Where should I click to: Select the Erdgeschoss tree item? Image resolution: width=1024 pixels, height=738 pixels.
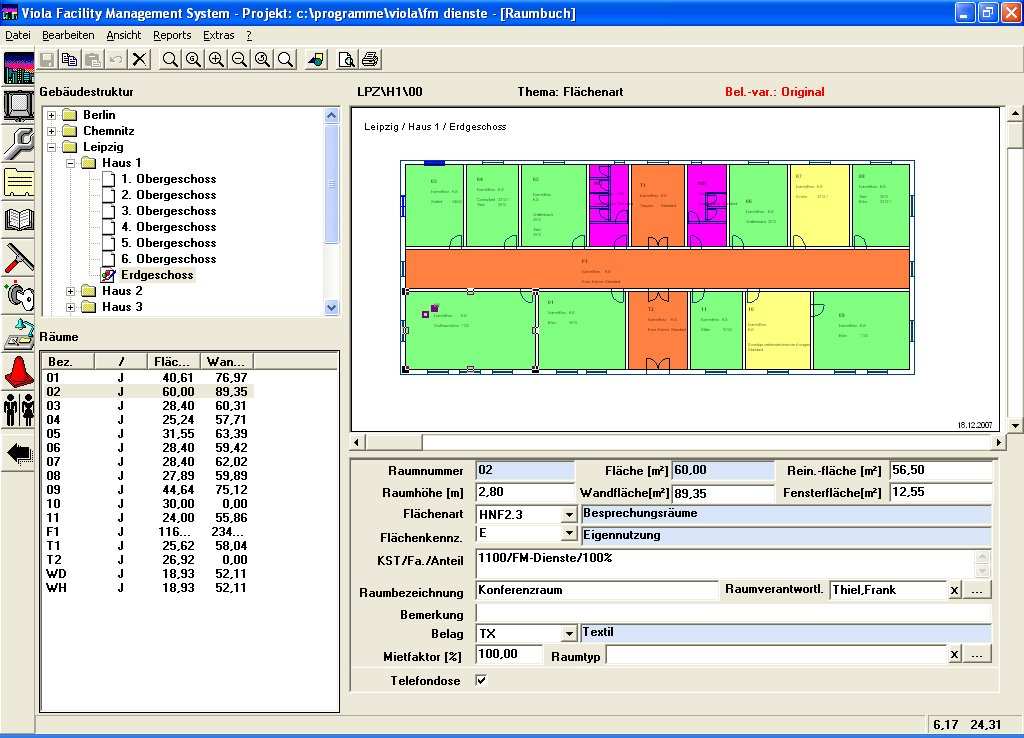157,275
